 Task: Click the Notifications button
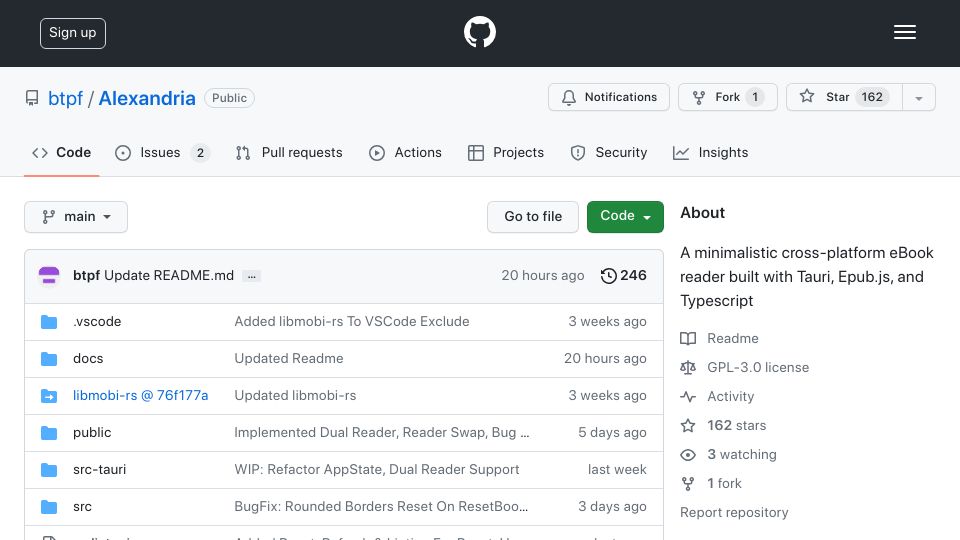(609, 97)
